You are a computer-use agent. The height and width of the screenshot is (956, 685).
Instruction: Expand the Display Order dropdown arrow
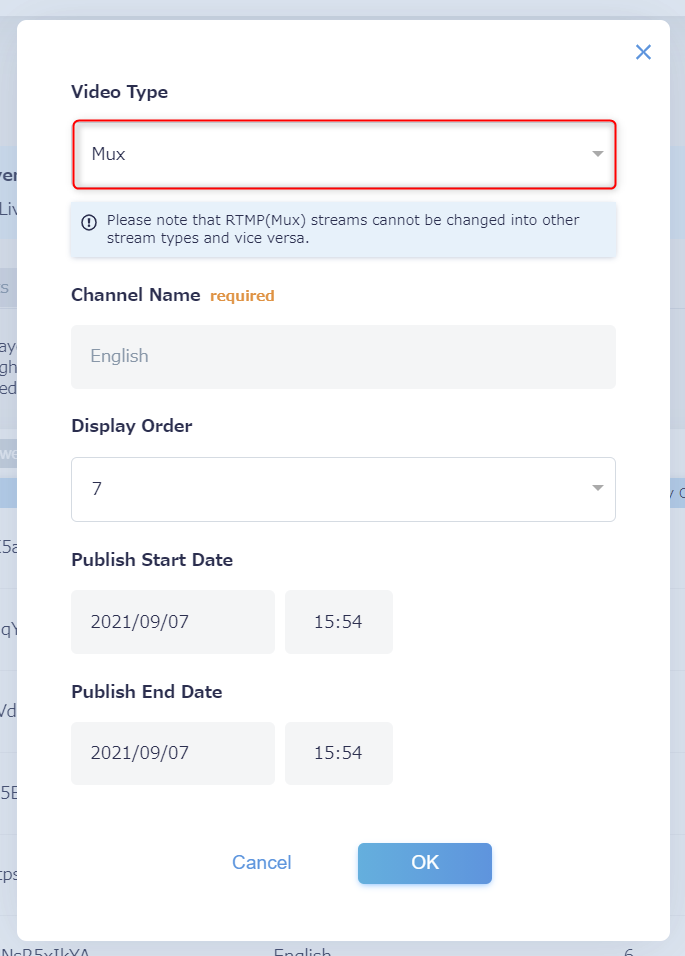tap(598, 488)
